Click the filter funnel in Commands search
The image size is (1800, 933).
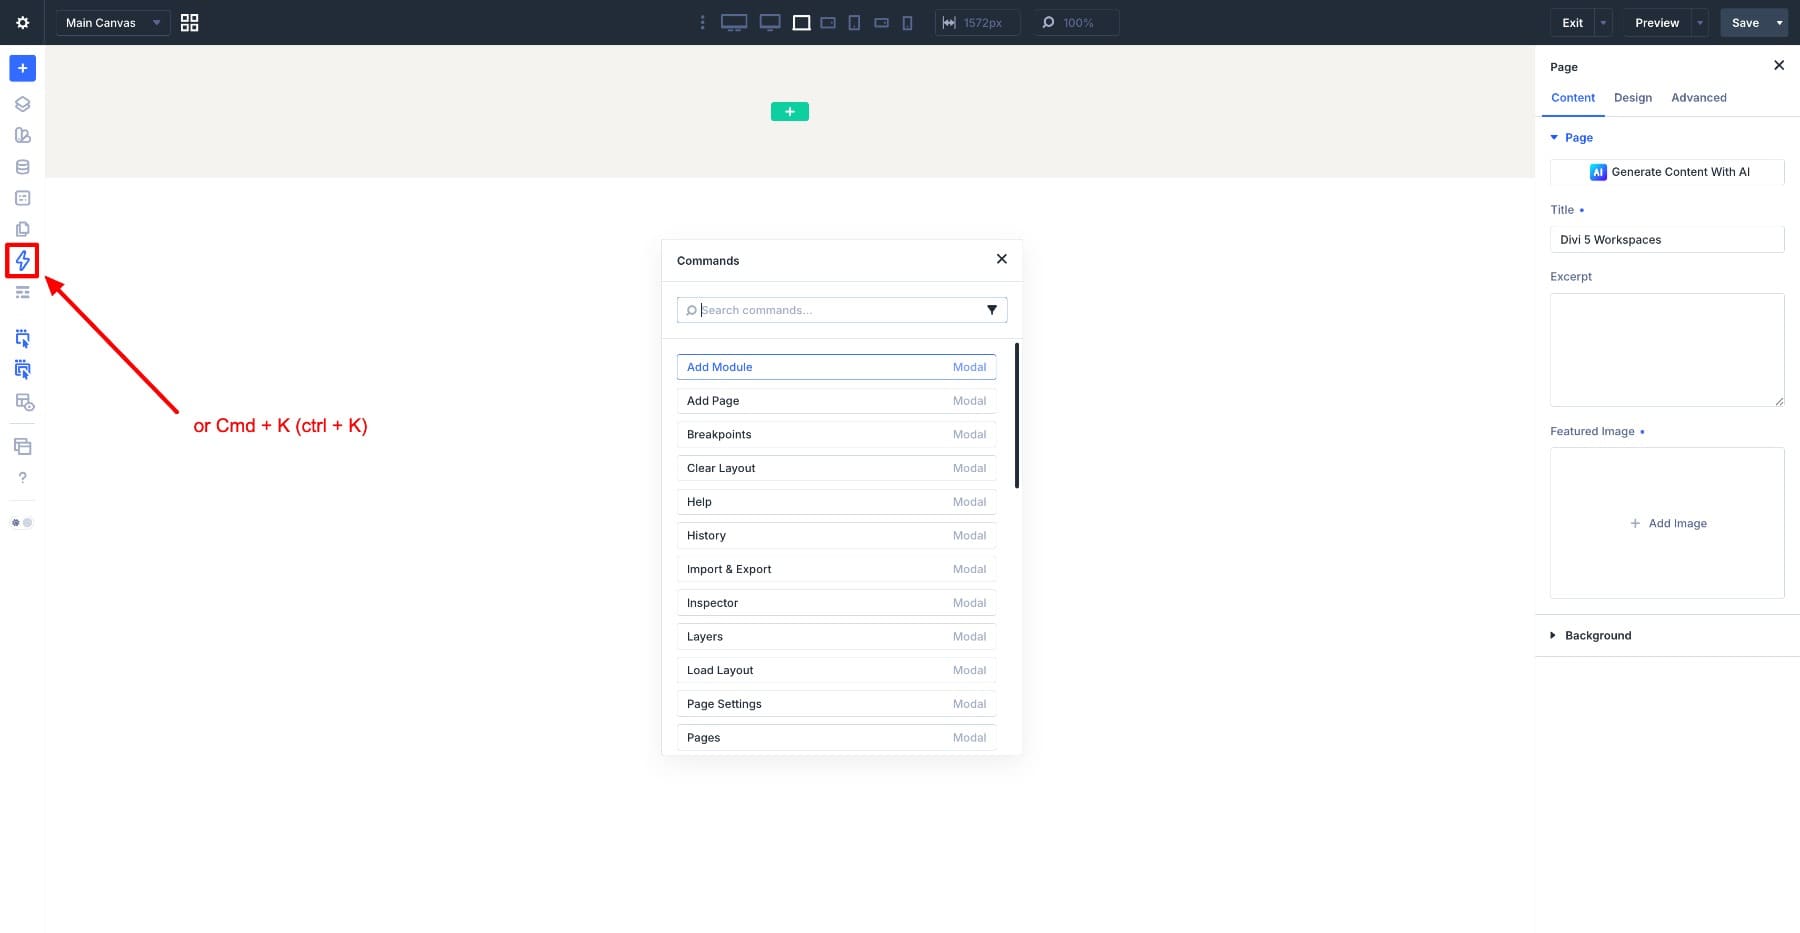(x=992, y=310)
